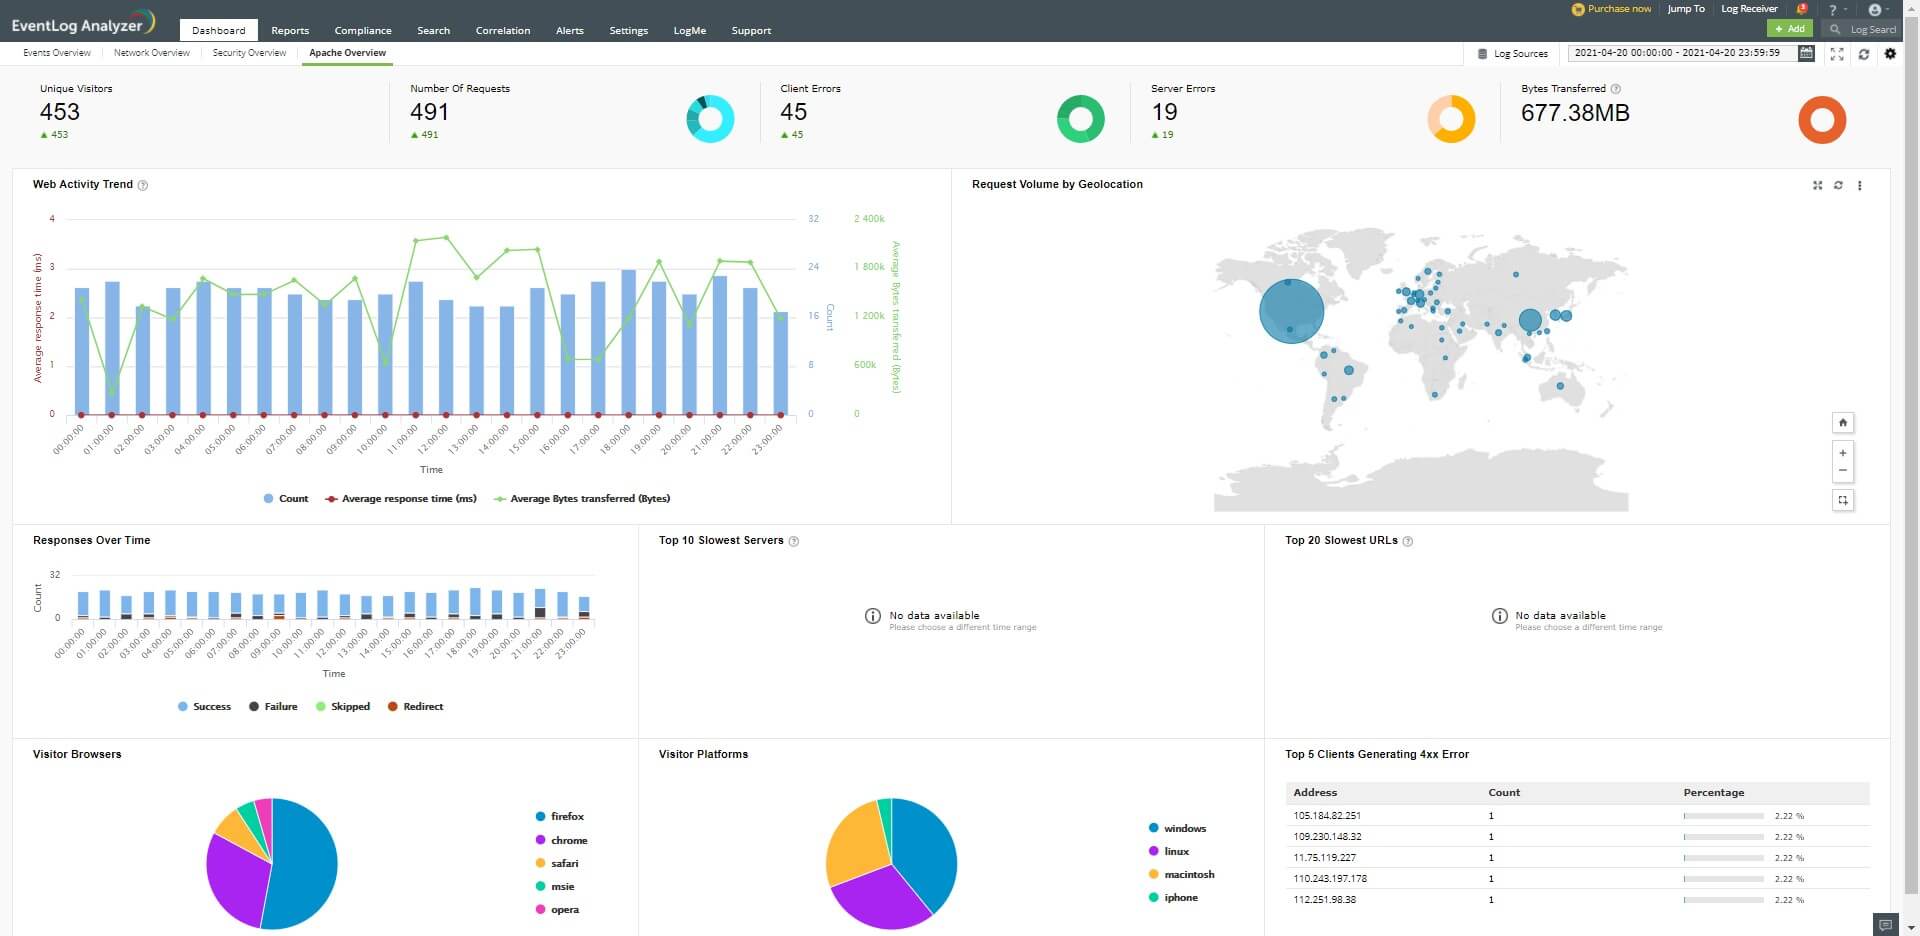Open the geolocation widget three-dot menu

pyautogui.click(x=1860, y=185)
